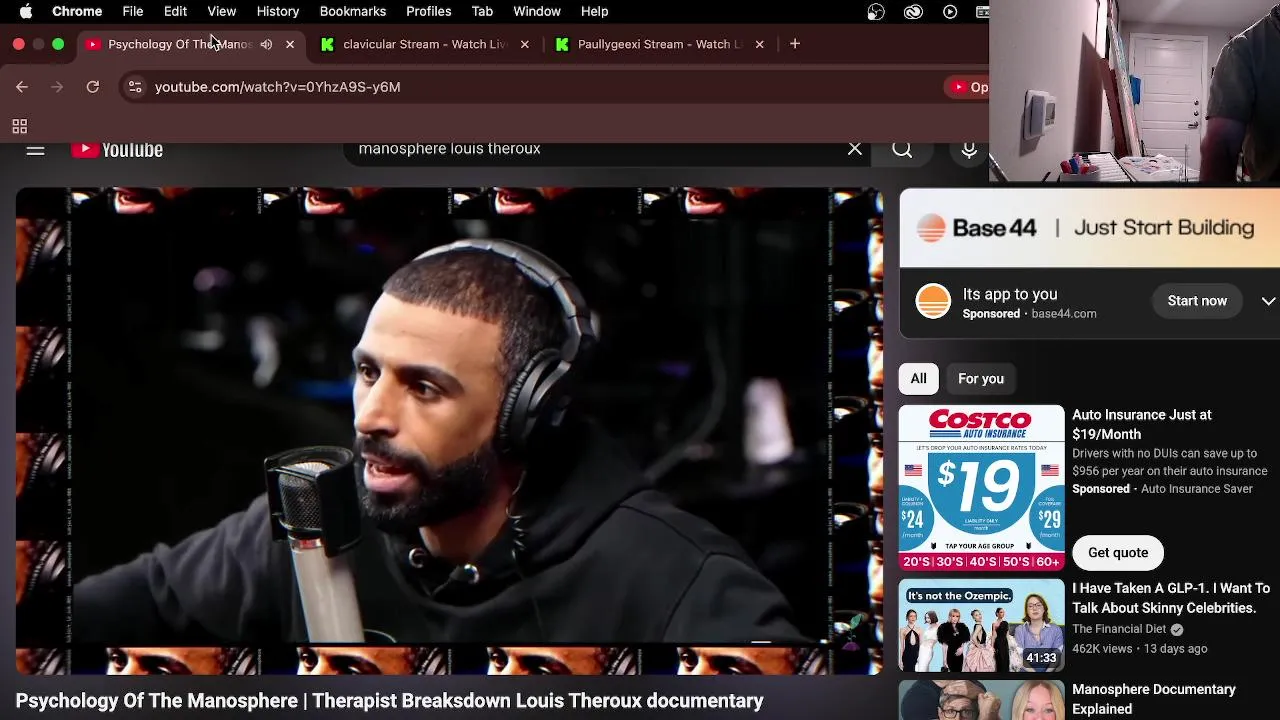Reload the current page

(x=93, y=87)
